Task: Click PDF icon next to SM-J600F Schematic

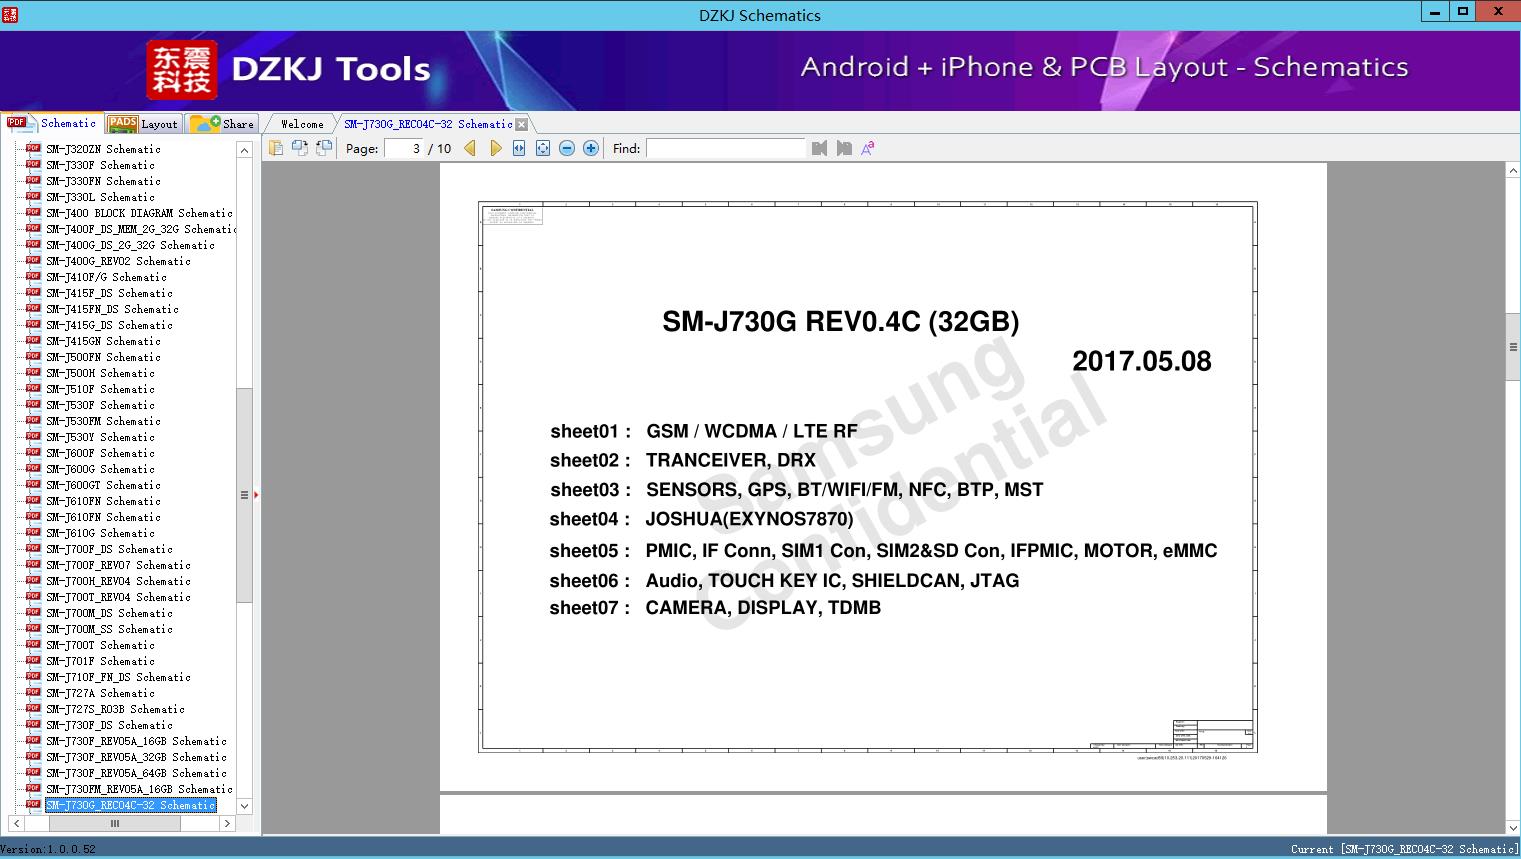Action: pyautogui.click(x=33, y=452)
